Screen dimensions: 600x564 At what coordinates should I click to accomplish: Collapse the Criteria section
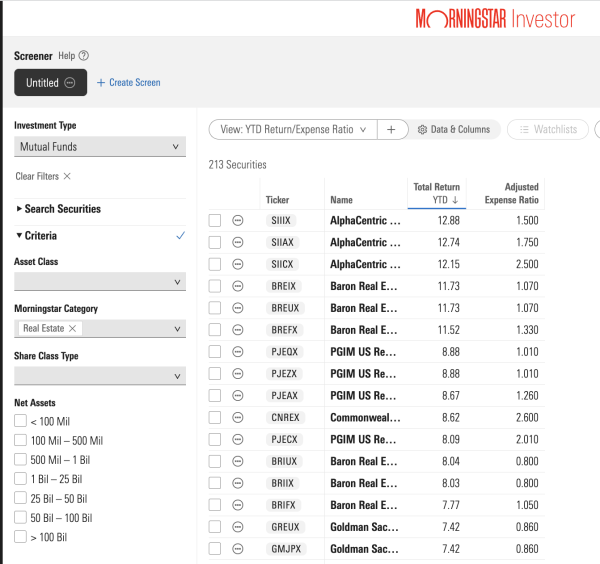click(36, 236)
